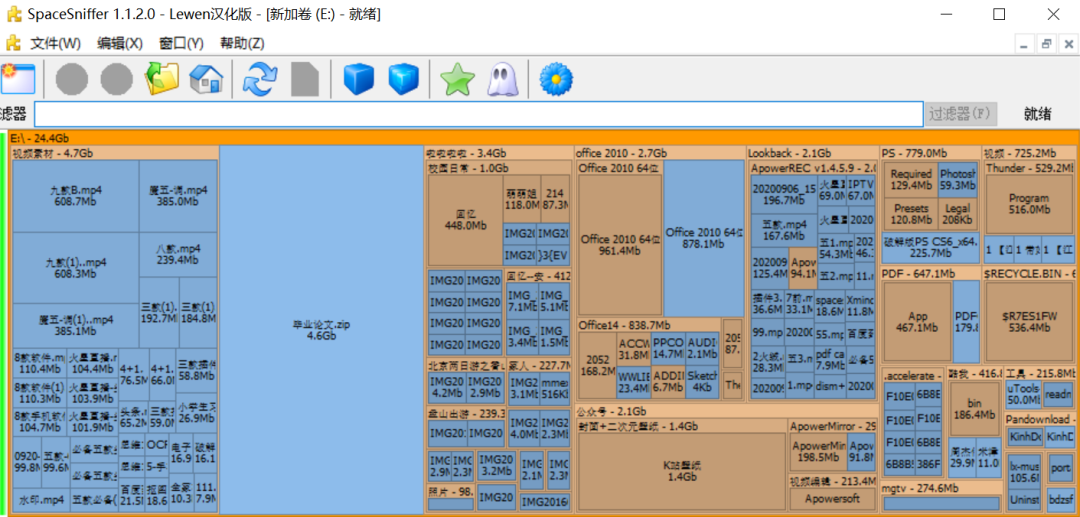1080x517 pixels.
Task: Select the ApowerMir 198.5Mb block
Action: 818,452
